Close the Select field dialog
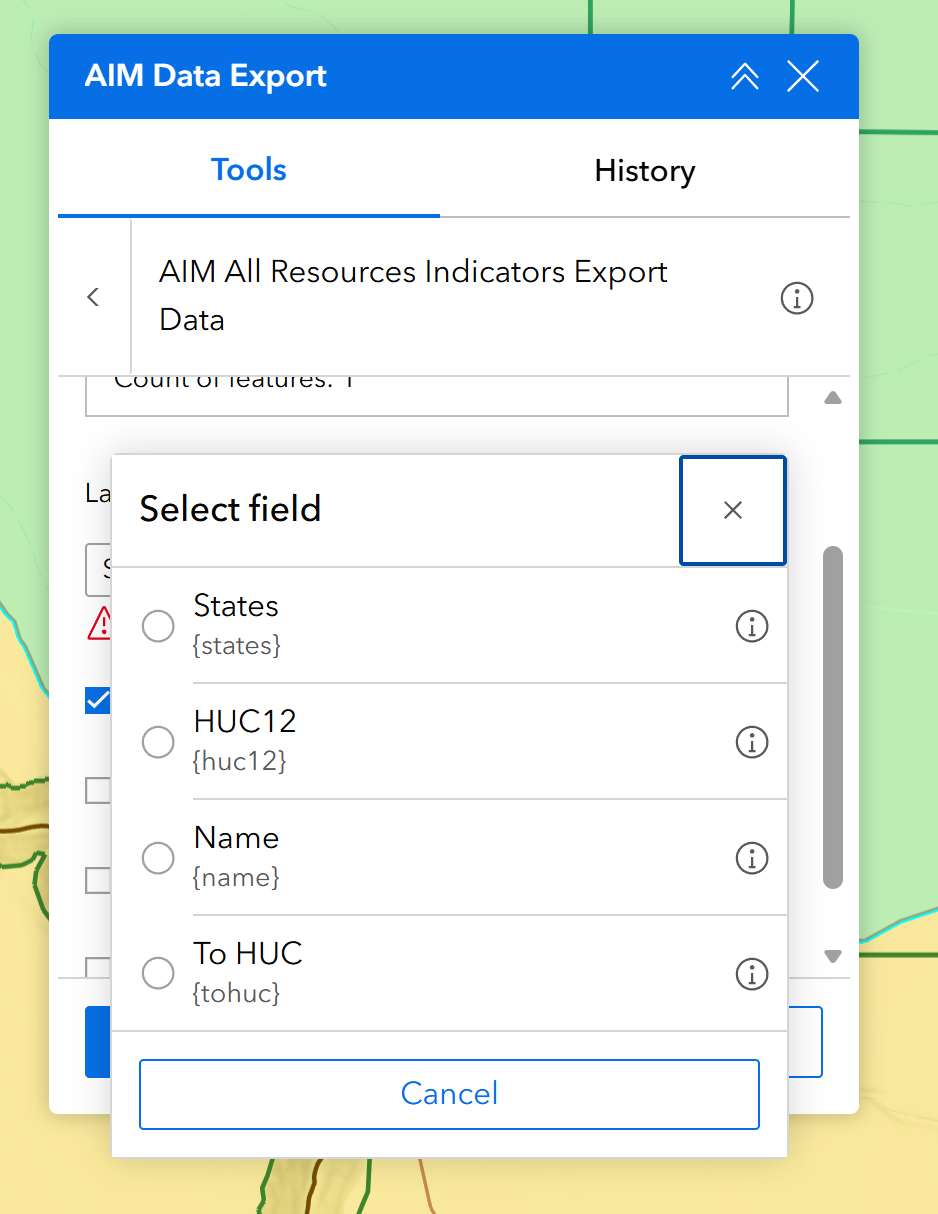The height and width of the screenshot is (1214, 938). click(x=733, y=510)
